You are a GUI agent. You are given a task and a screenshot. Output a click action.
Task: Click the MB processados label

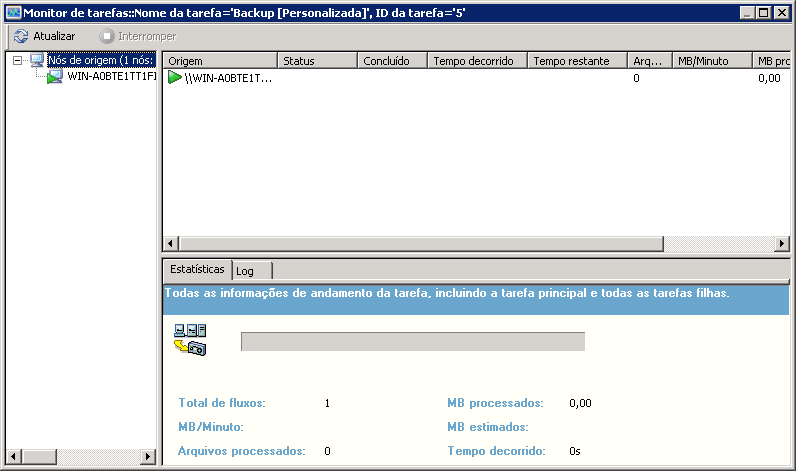[495, 403]
